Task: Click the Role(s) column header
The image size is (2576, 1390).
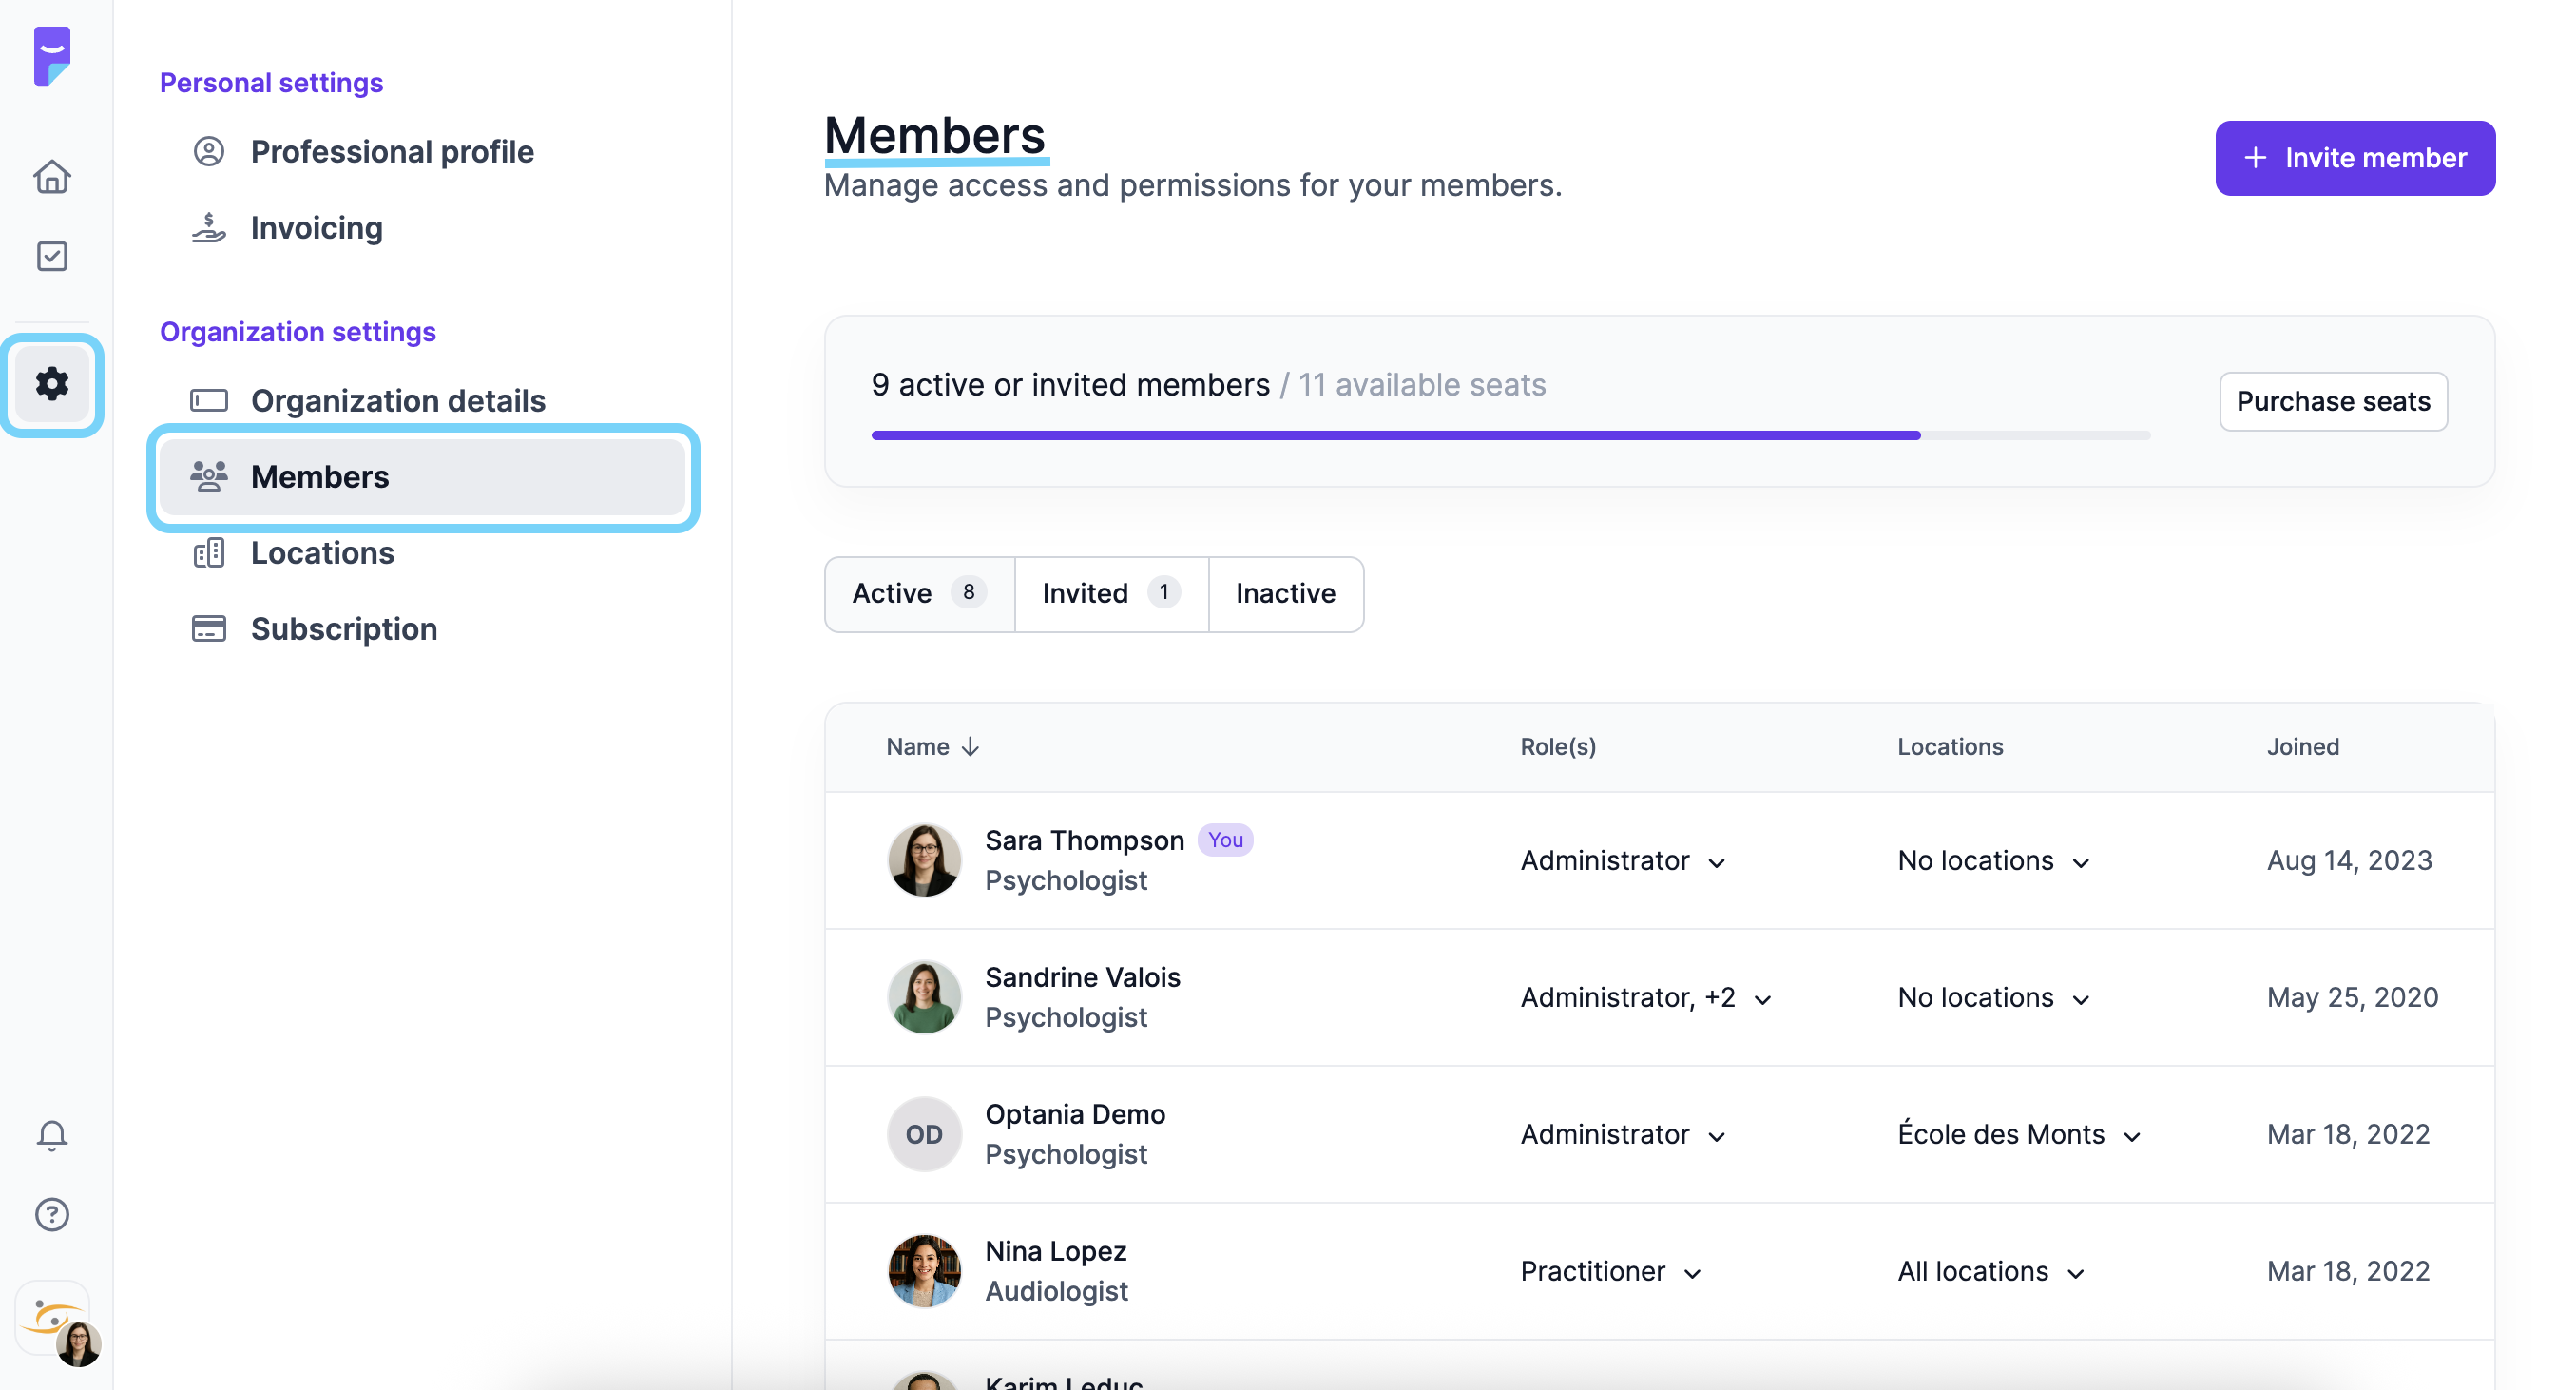Action: (1557, 747)
